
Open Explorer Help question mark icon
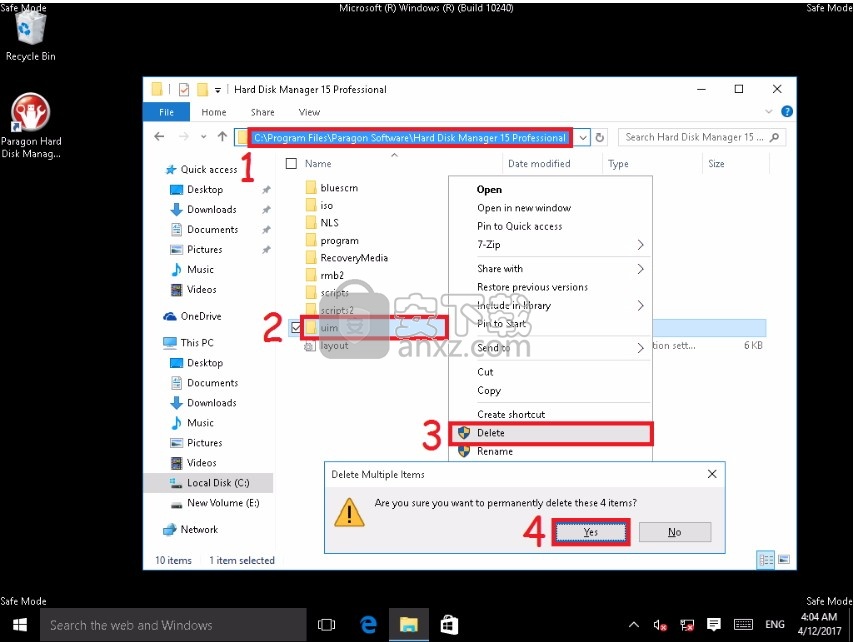tap(786, 112)
